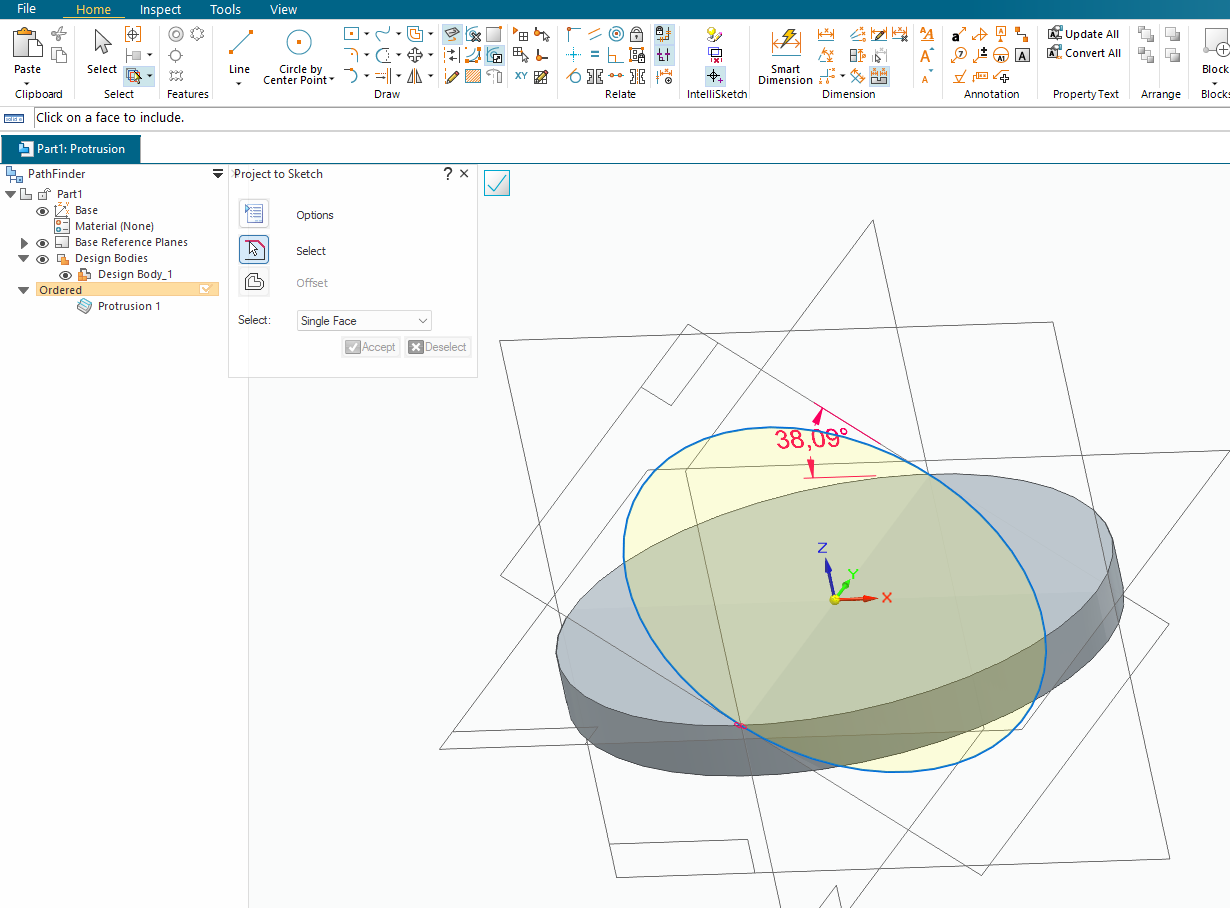Open the File menu
1230x908 pixels.
point(27,9)
